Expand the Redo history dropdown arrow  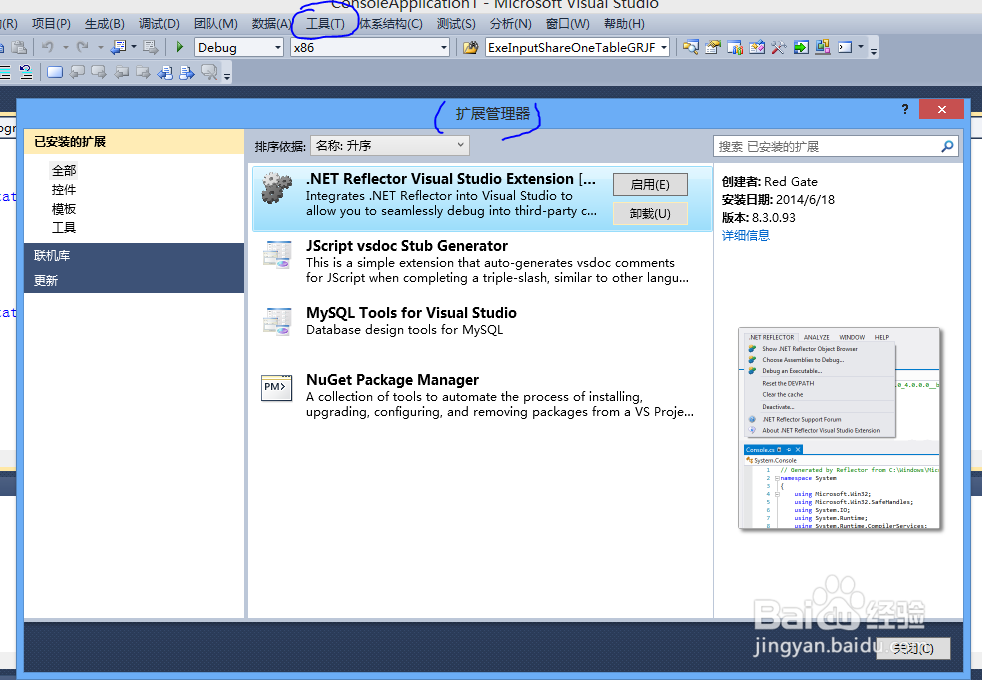tap(100, 47)
